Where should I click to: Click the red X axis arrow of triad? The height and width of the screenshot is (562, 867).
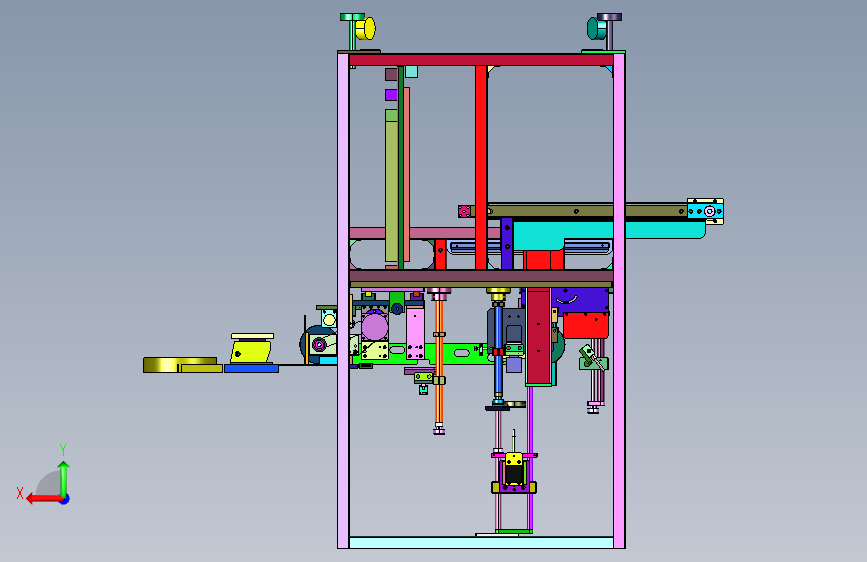(x=43, y=499)
